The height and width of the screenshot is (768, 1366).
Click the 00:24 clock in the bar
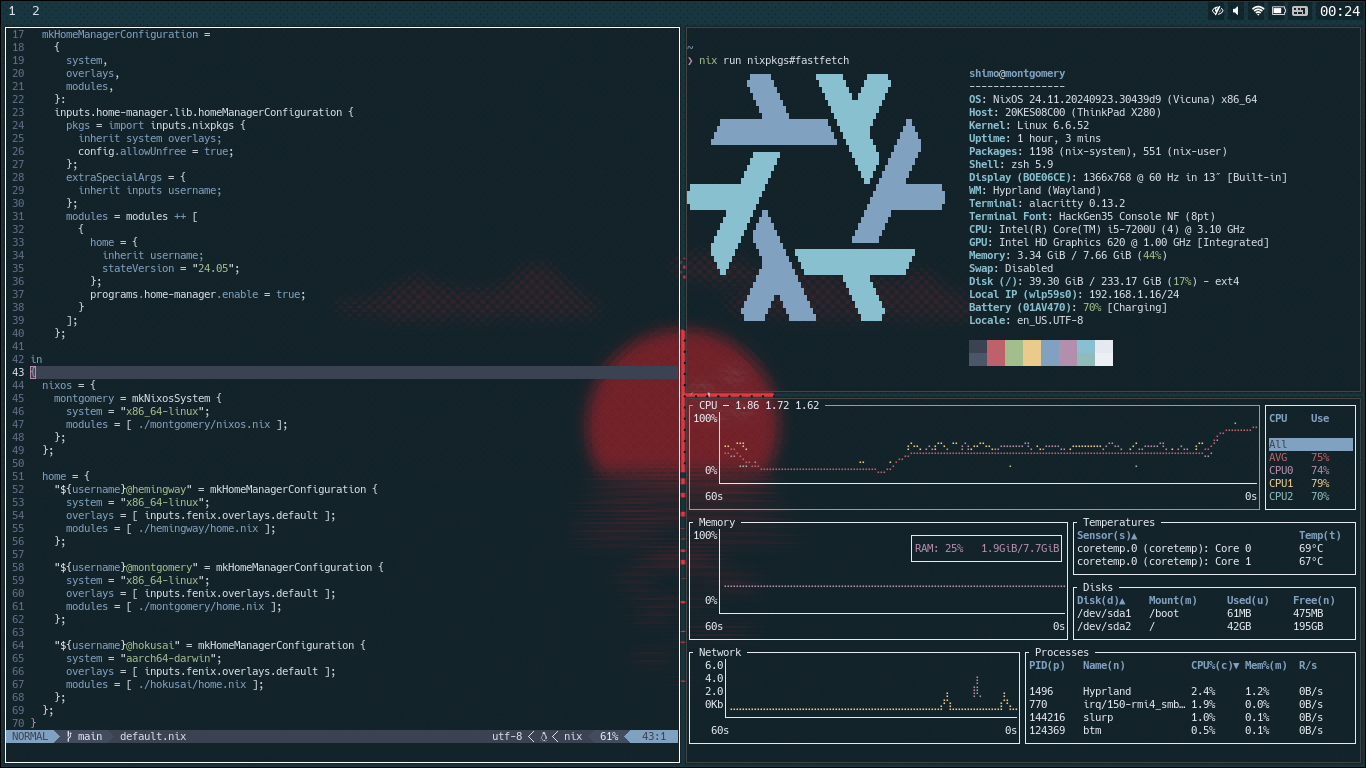coord(1340,11)
